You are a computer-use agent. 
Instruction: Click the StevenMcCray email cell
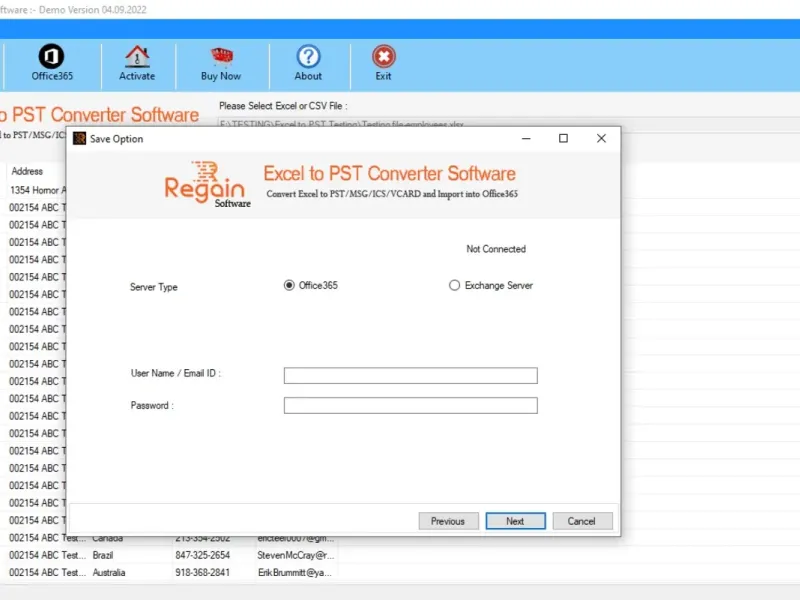pyautogui.click(x=296, y=555)
